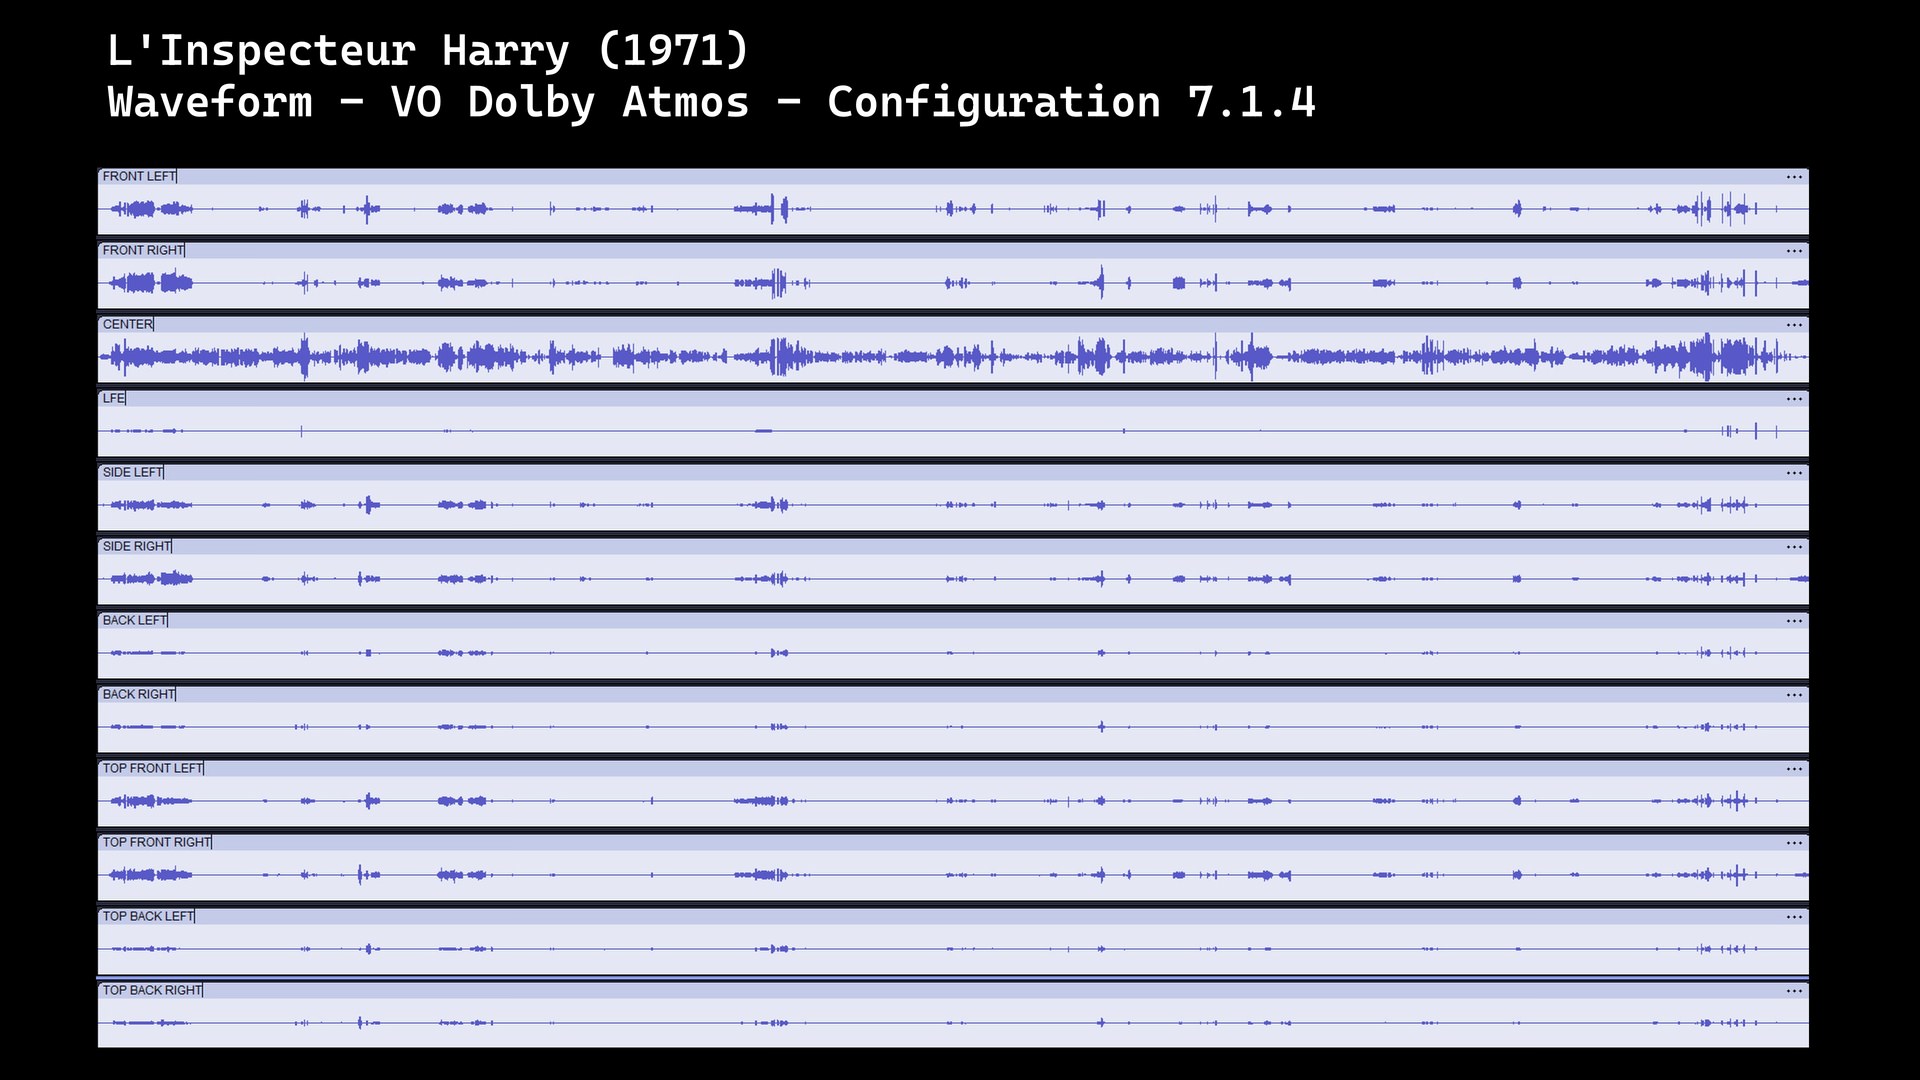Select the BACK RIGHT name label
The width and height of the screenshot is (1920, 1080).
[137, 694]
